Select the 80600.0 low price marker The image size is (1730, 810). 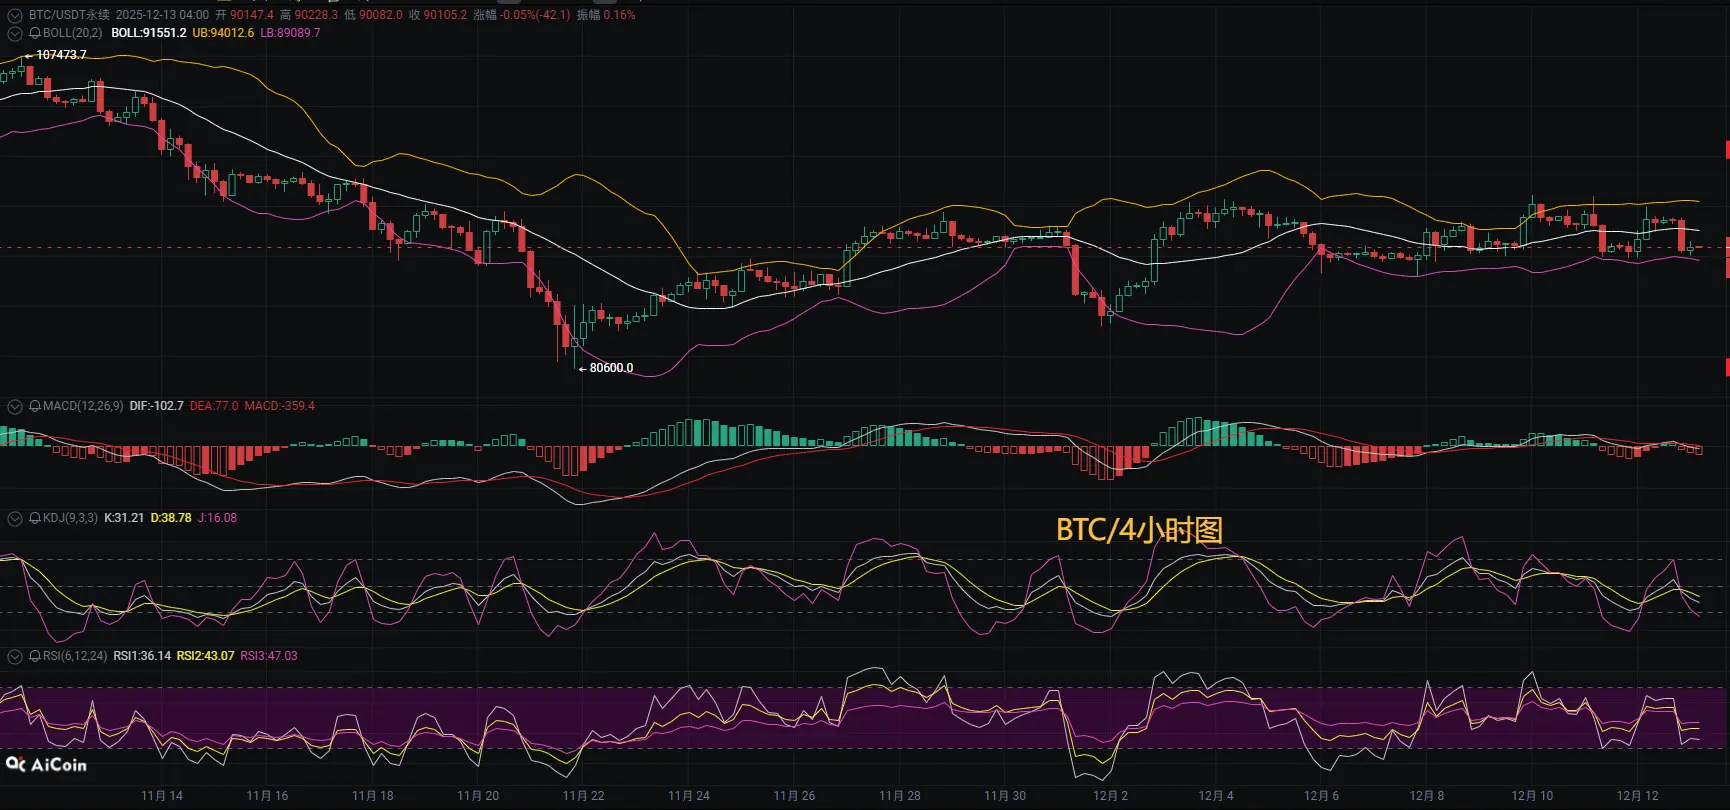[611, 368]
